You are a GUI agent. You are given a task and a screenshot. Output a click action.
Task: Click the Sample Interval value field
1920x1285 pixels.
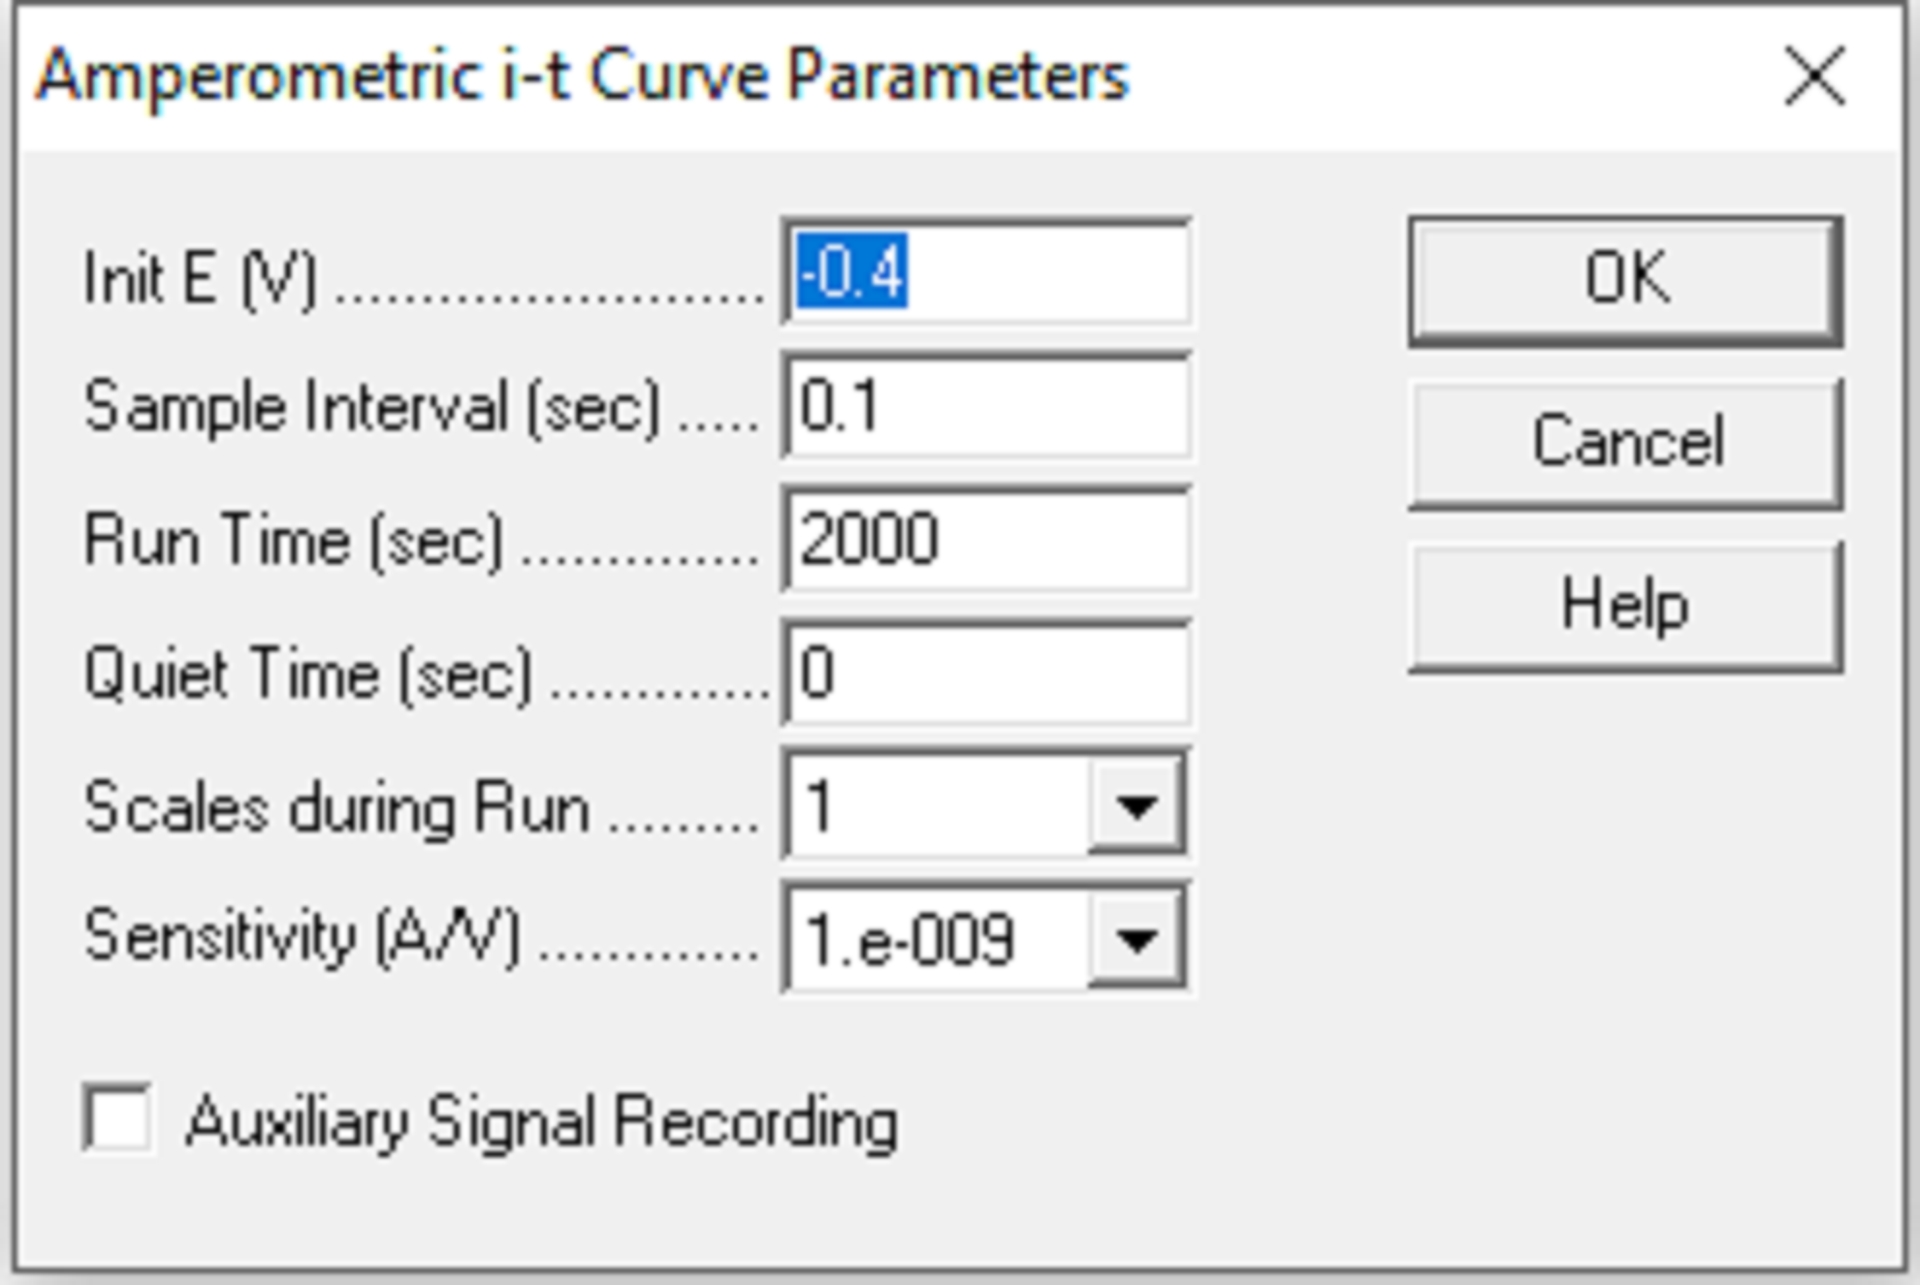pos(986,406)
